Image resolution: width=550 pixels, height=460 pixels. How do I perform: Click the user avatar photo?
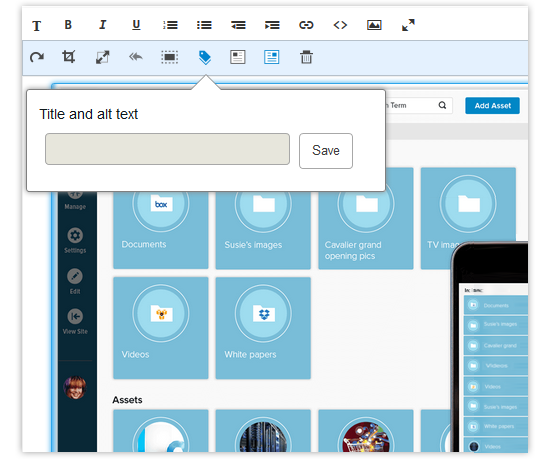coord(75,387)
